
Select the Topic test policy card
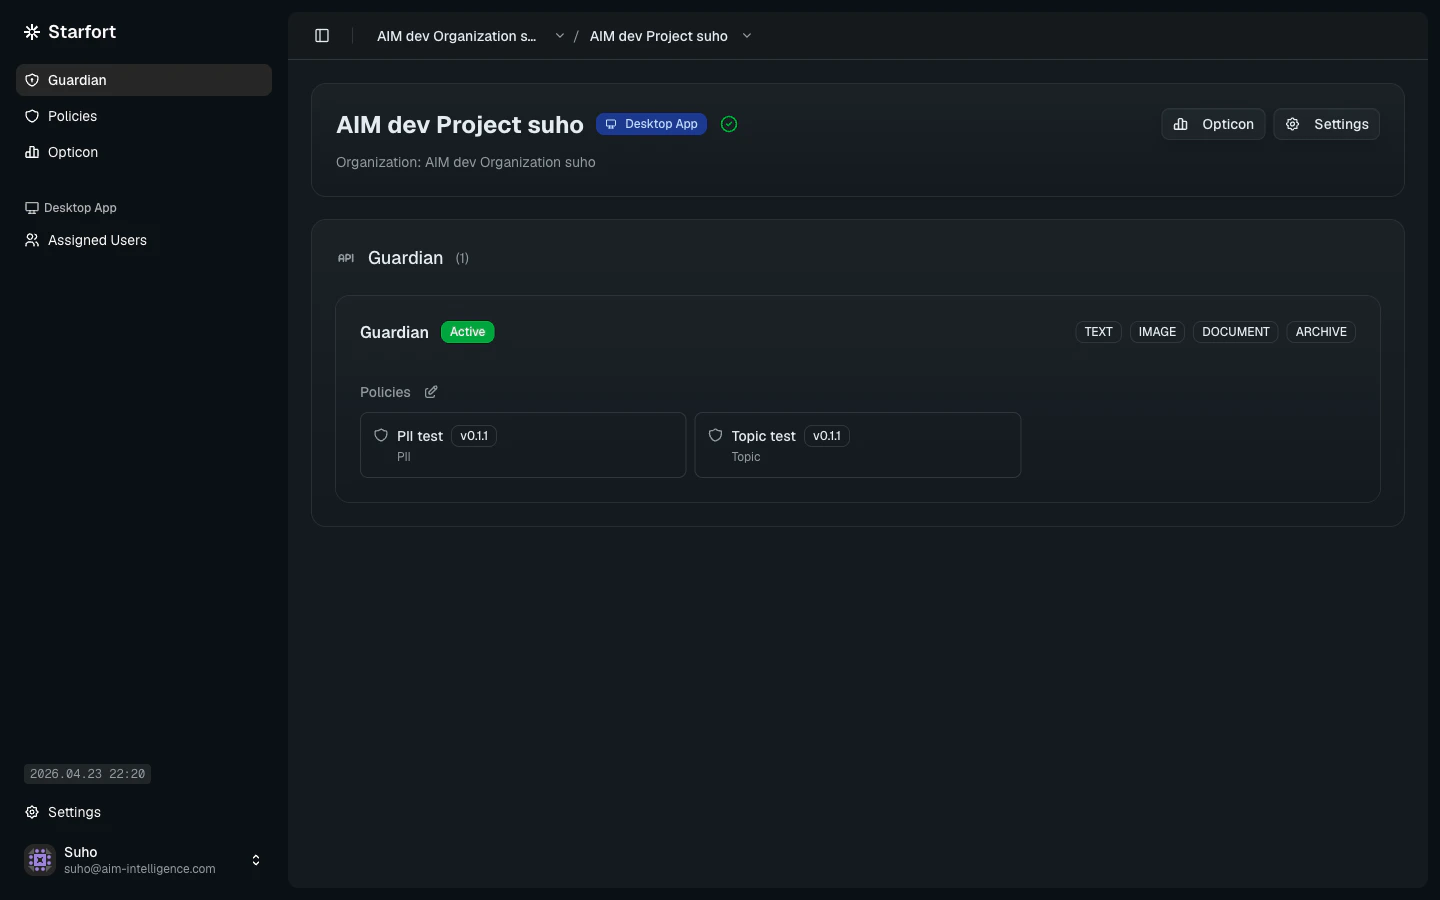point(857,445)
